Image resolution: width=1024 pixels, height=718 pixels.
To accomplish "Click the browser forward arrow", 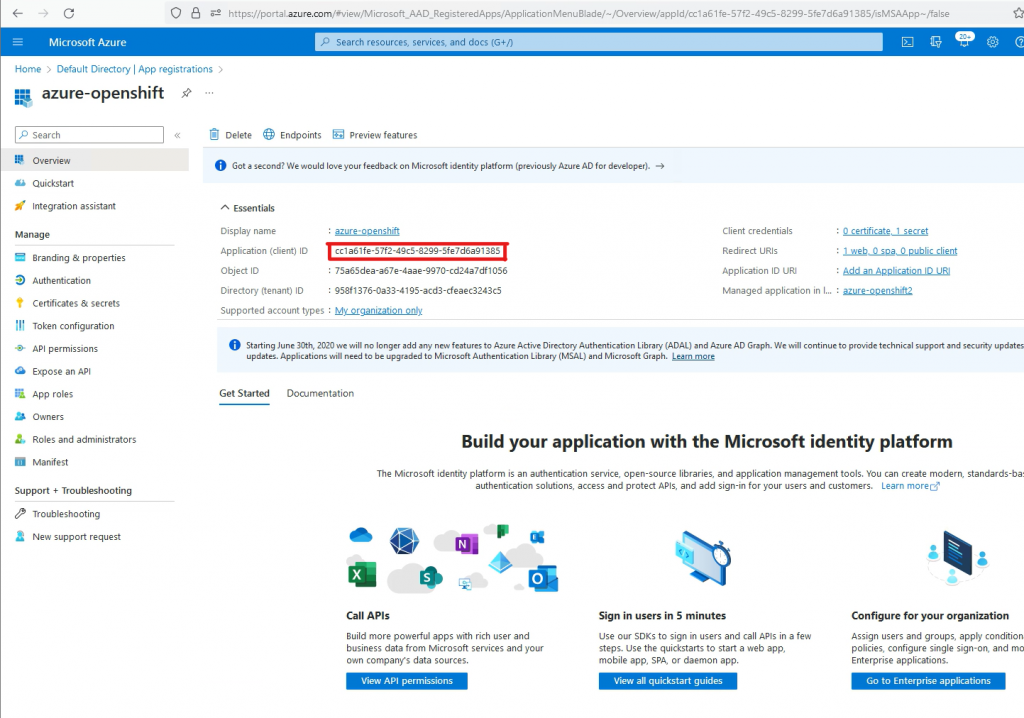I will click(43, 13).
